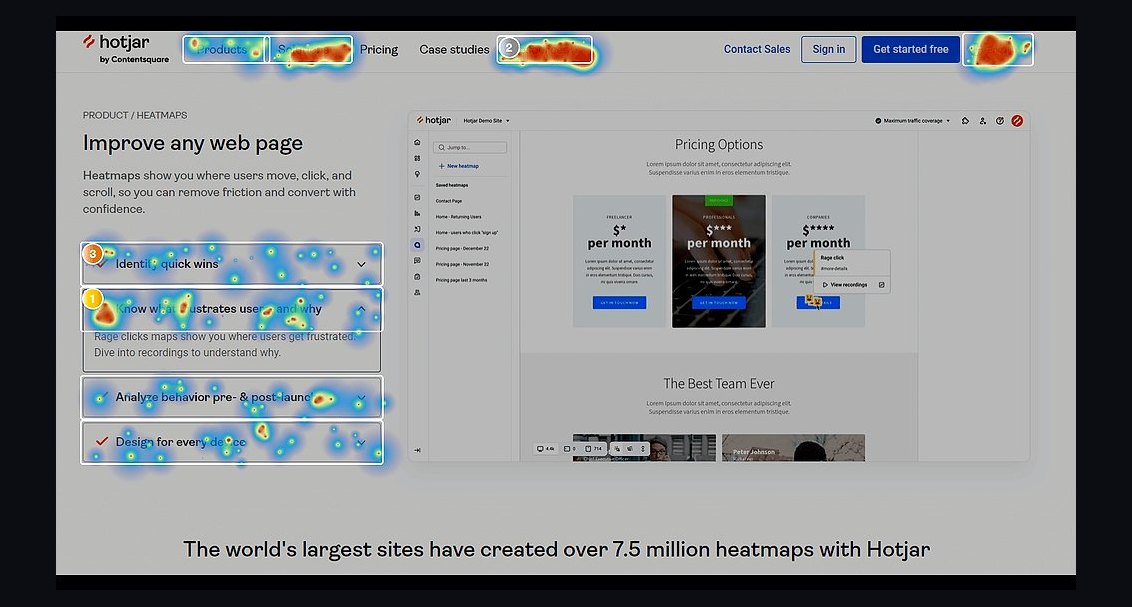Image resolution: width=1132 pixels, height=607 pixels.
Task: Click the Peter Johnson team photo
Action: (793, 447)
